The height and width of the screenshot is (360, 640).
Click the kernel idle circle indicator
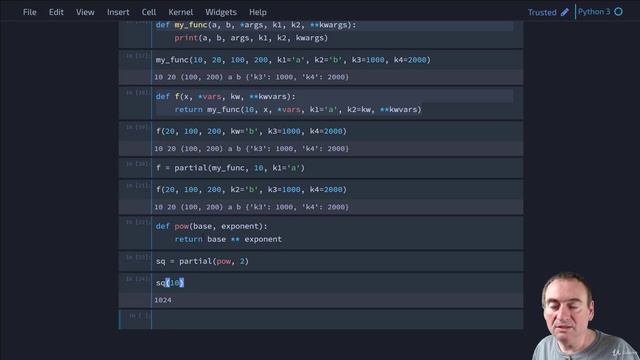click(x=618, y=11)
